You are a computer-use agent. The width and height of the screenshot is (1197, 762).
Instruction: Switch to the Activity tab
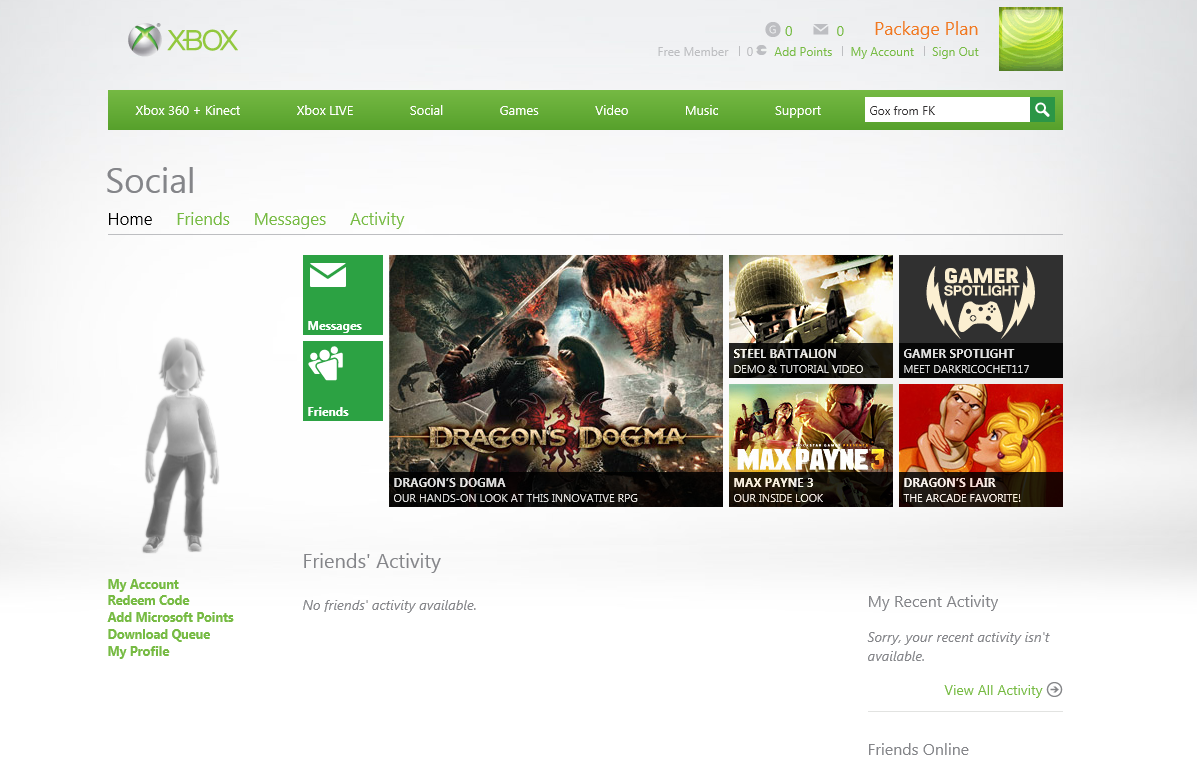point(377,220)
